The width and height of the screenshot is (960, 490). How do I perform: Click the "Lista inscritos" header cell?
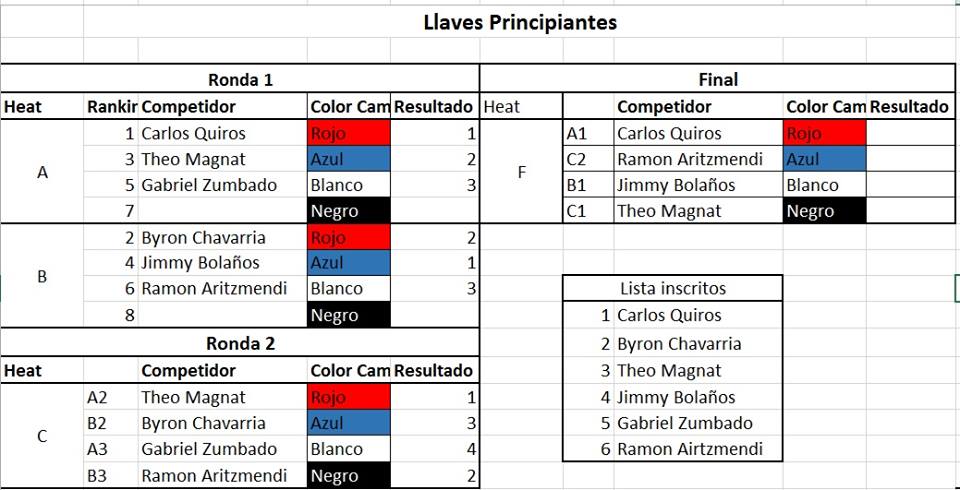click(x=672, y=289)
